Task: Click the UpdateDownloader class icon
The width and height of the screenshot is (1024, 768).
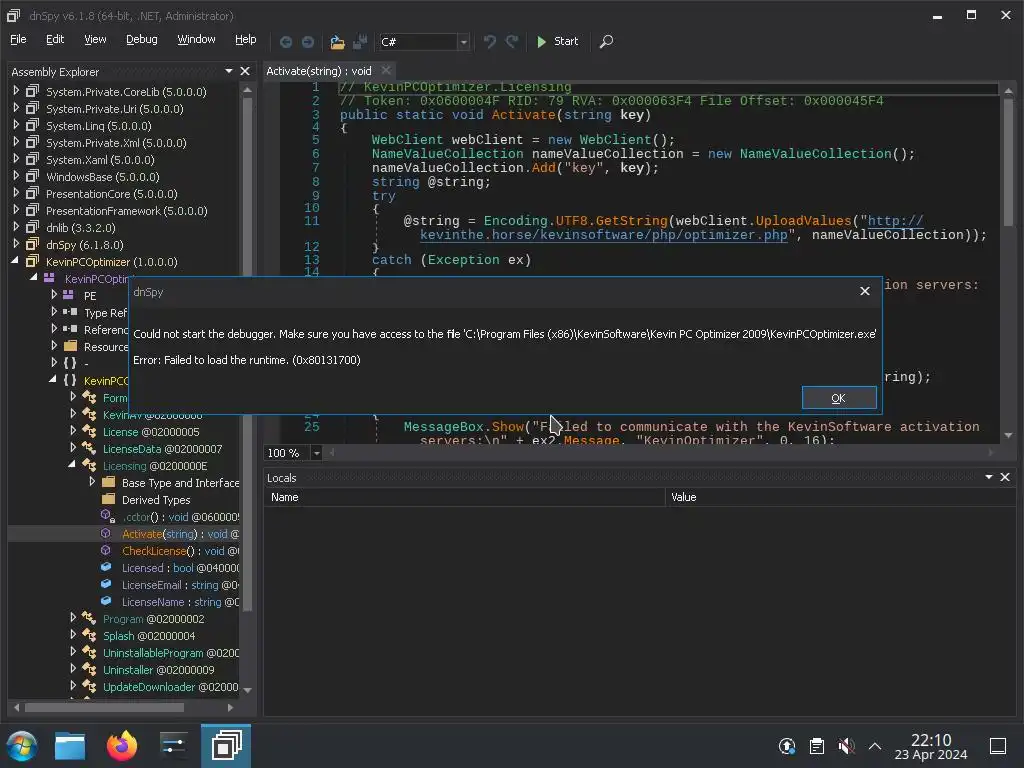Action: (89, 686)
